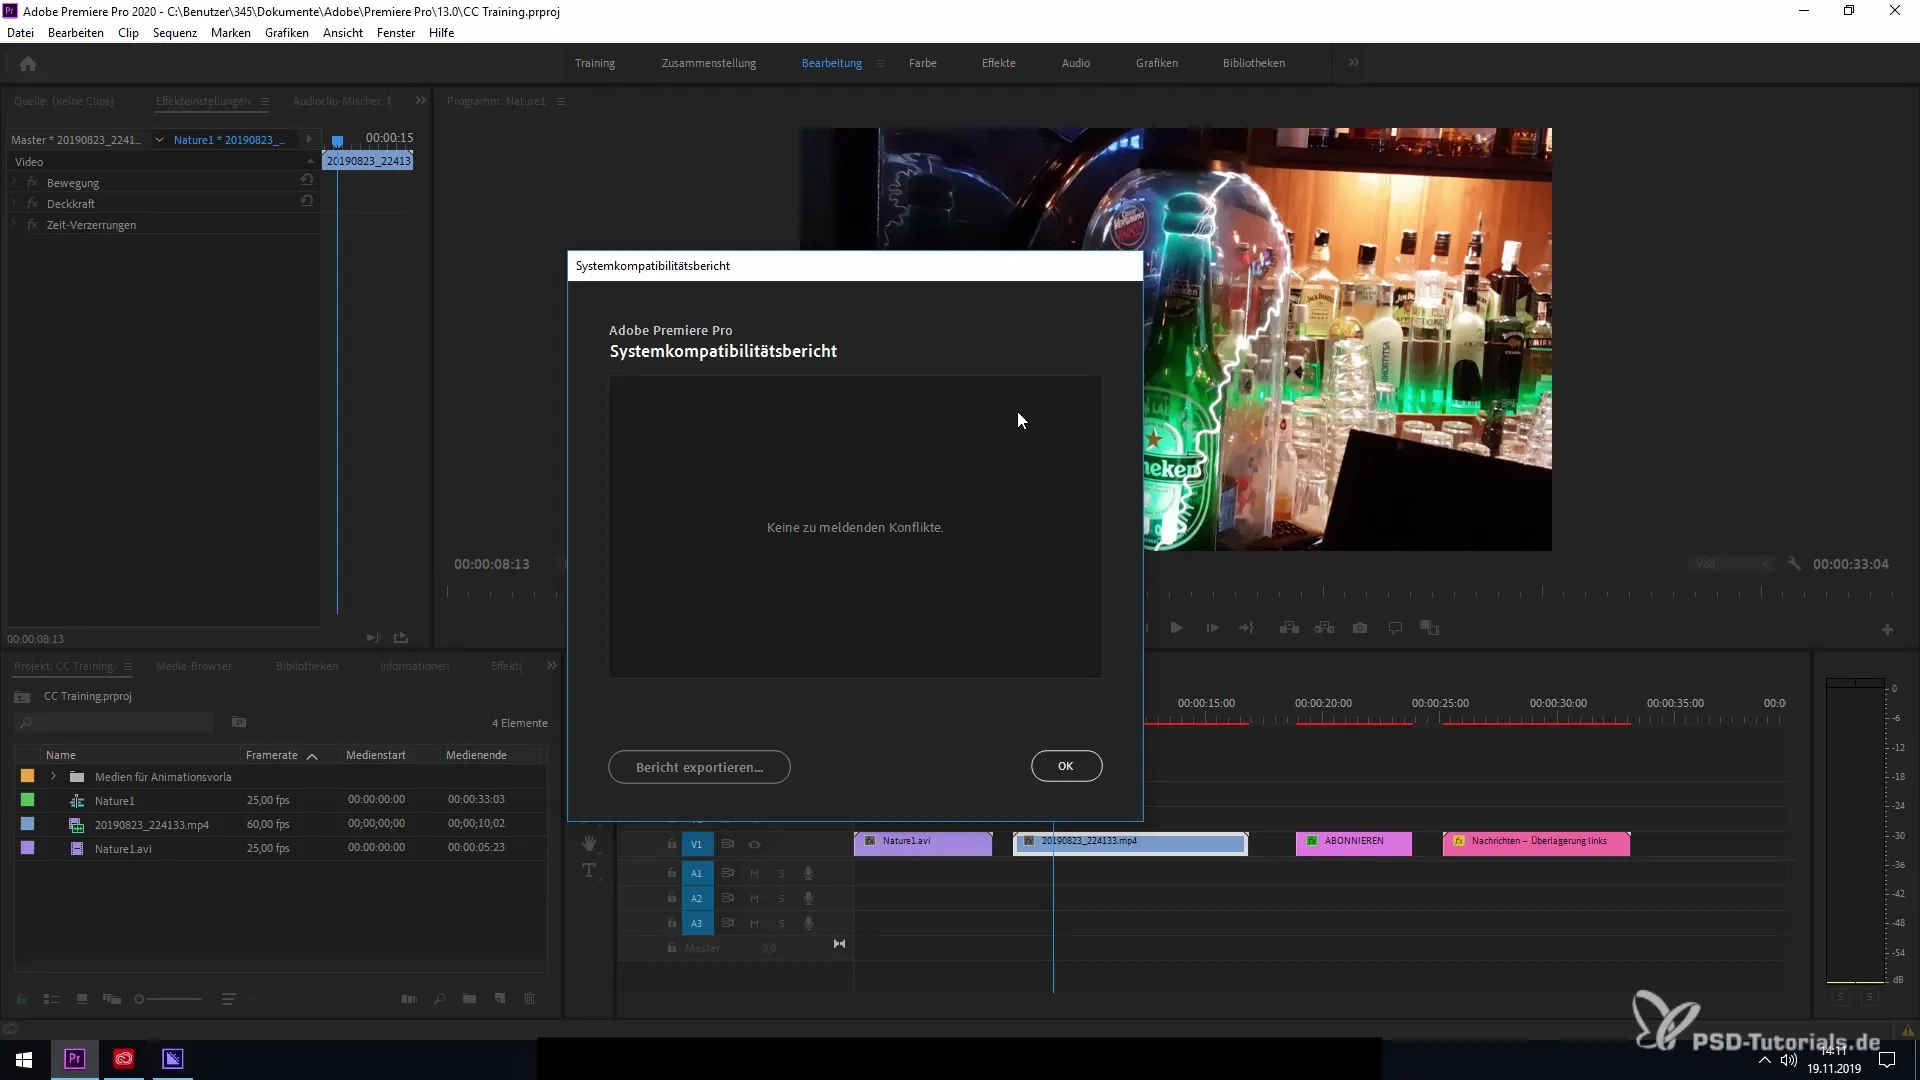1920x1080 pixels.
Task: Sort the project panel by the Framerate column
Action: pyautogui.click(x=272, y=755)
